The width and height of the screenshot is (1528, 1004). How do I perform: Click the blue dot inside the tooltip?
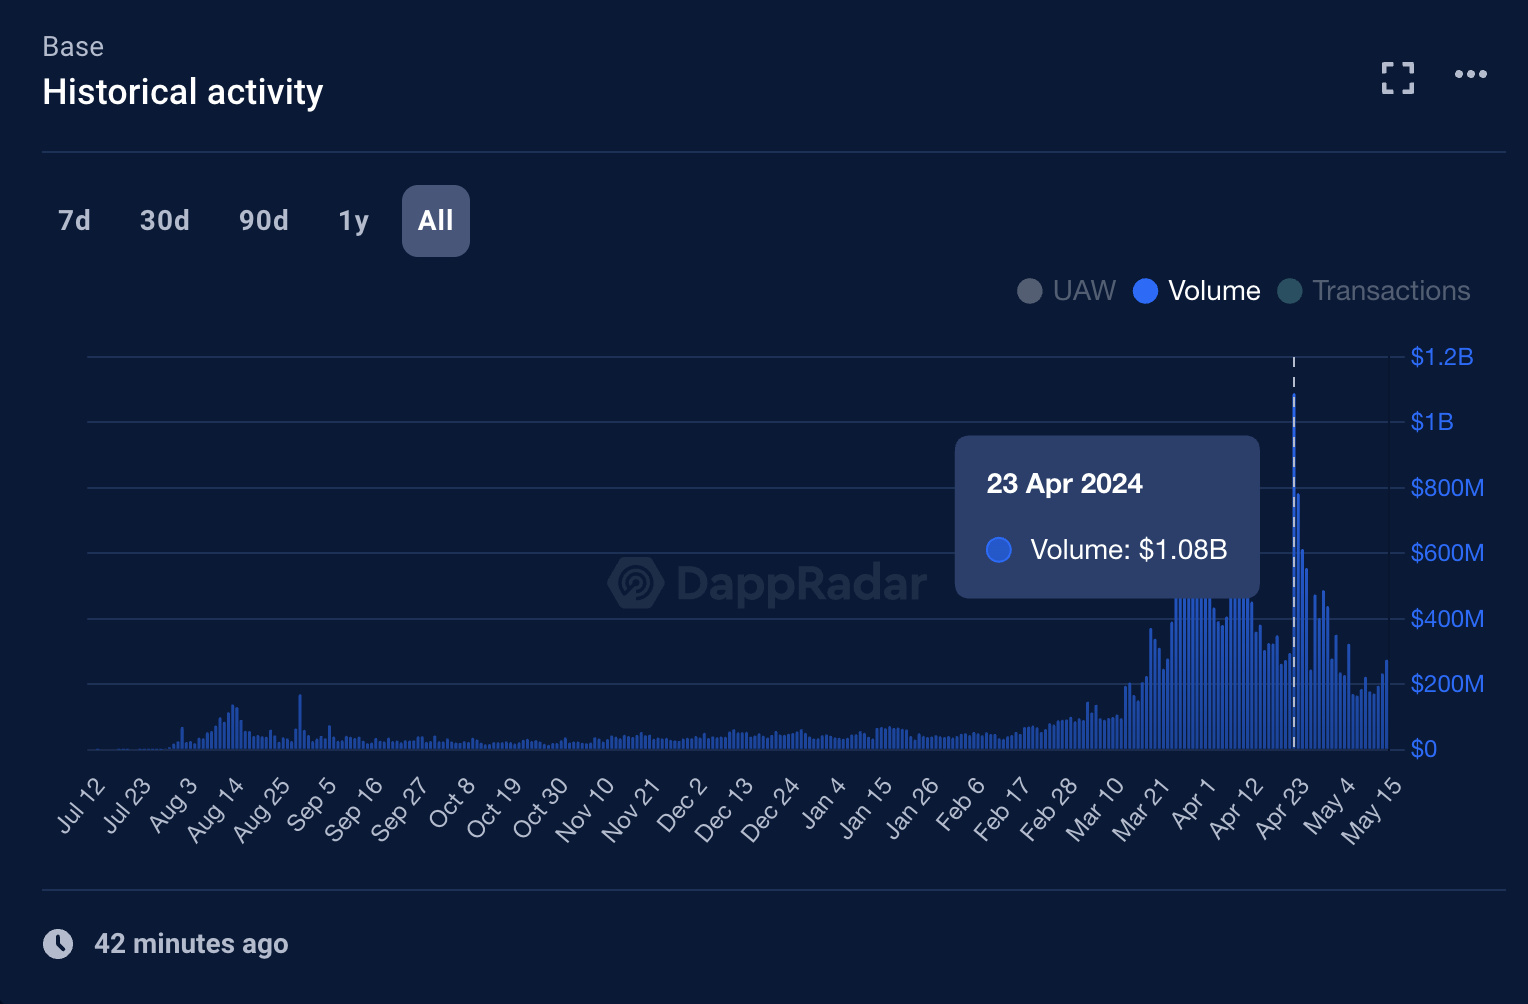point(998,550)
